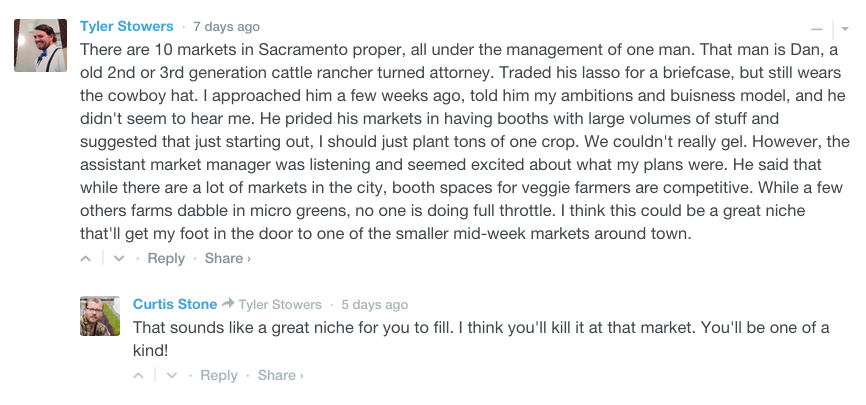866x405 pixels.
Task: Click Tyler Stowers' profile avatar
Action: [40, 46]
